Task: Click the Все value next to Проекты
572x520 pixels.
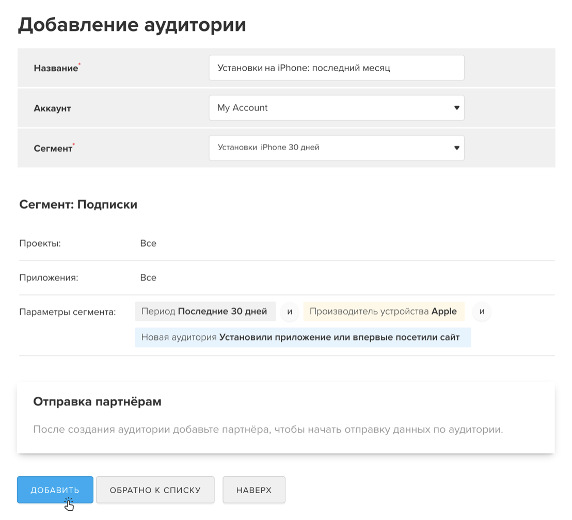Action: [x=148, y=243]
